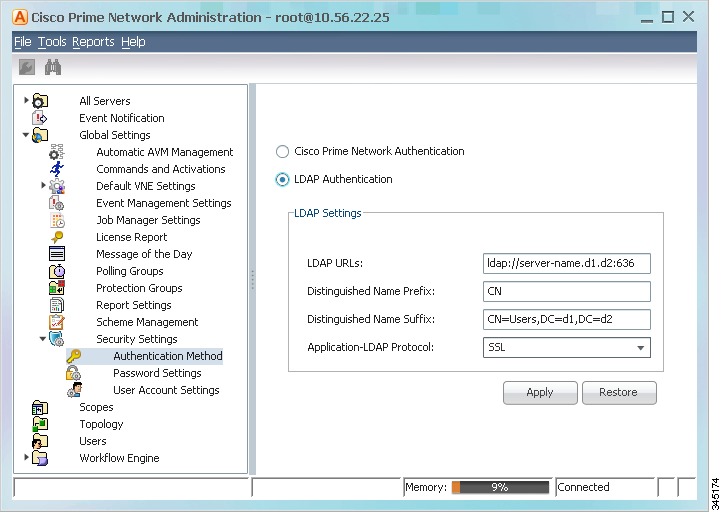
Task: Select Cisco Prime Network Authentication radio button
Action: [x=282, y=151]
